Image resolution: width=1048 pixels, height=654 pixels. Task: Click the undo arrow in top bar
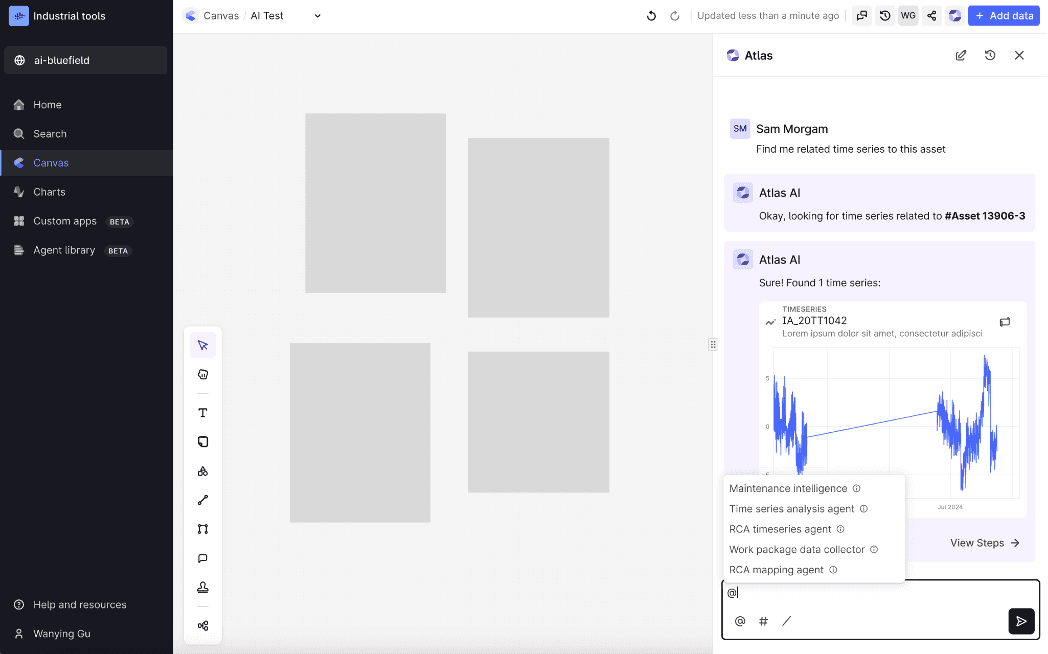tap(652, 16)
